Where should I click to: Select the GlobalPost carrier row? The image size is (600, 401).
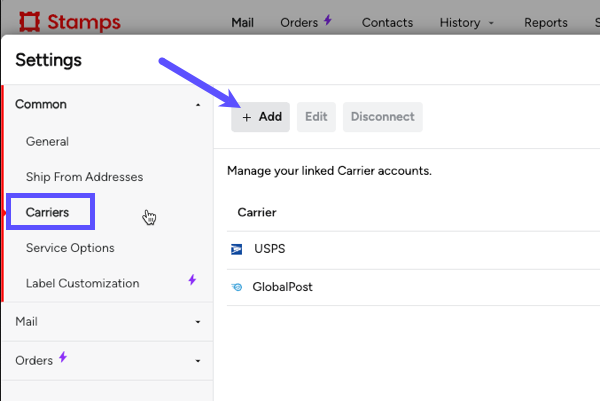coord(413,287)
